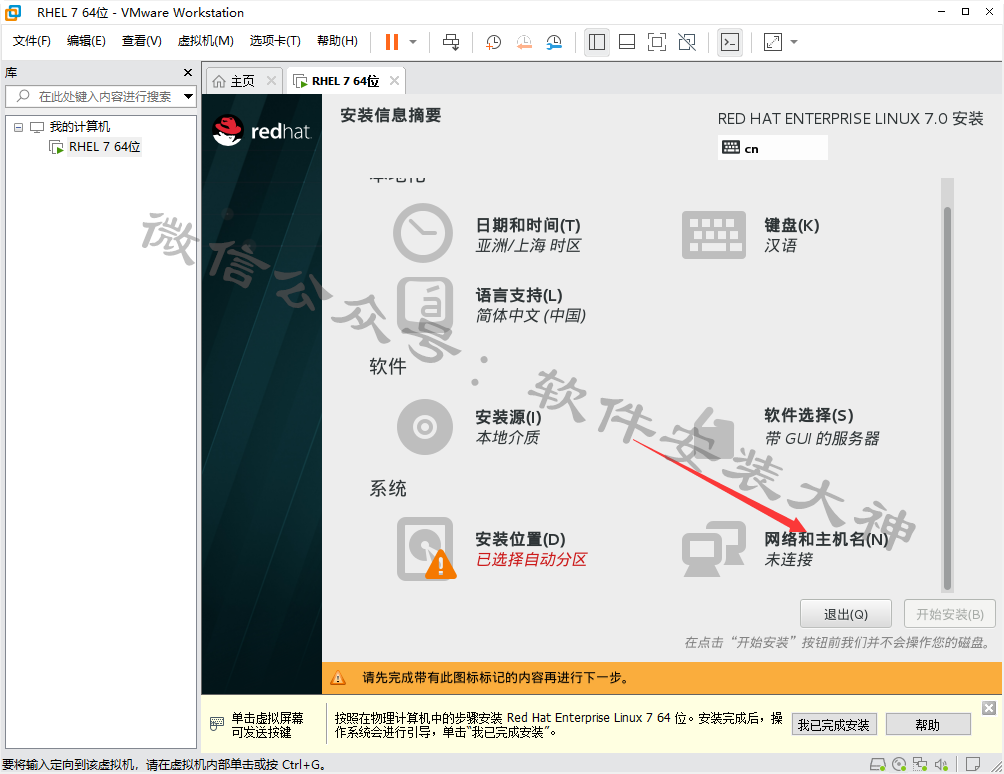Switch to Unity mode
The width and height of the screenshot is (1004, 774).
(687, 42)
